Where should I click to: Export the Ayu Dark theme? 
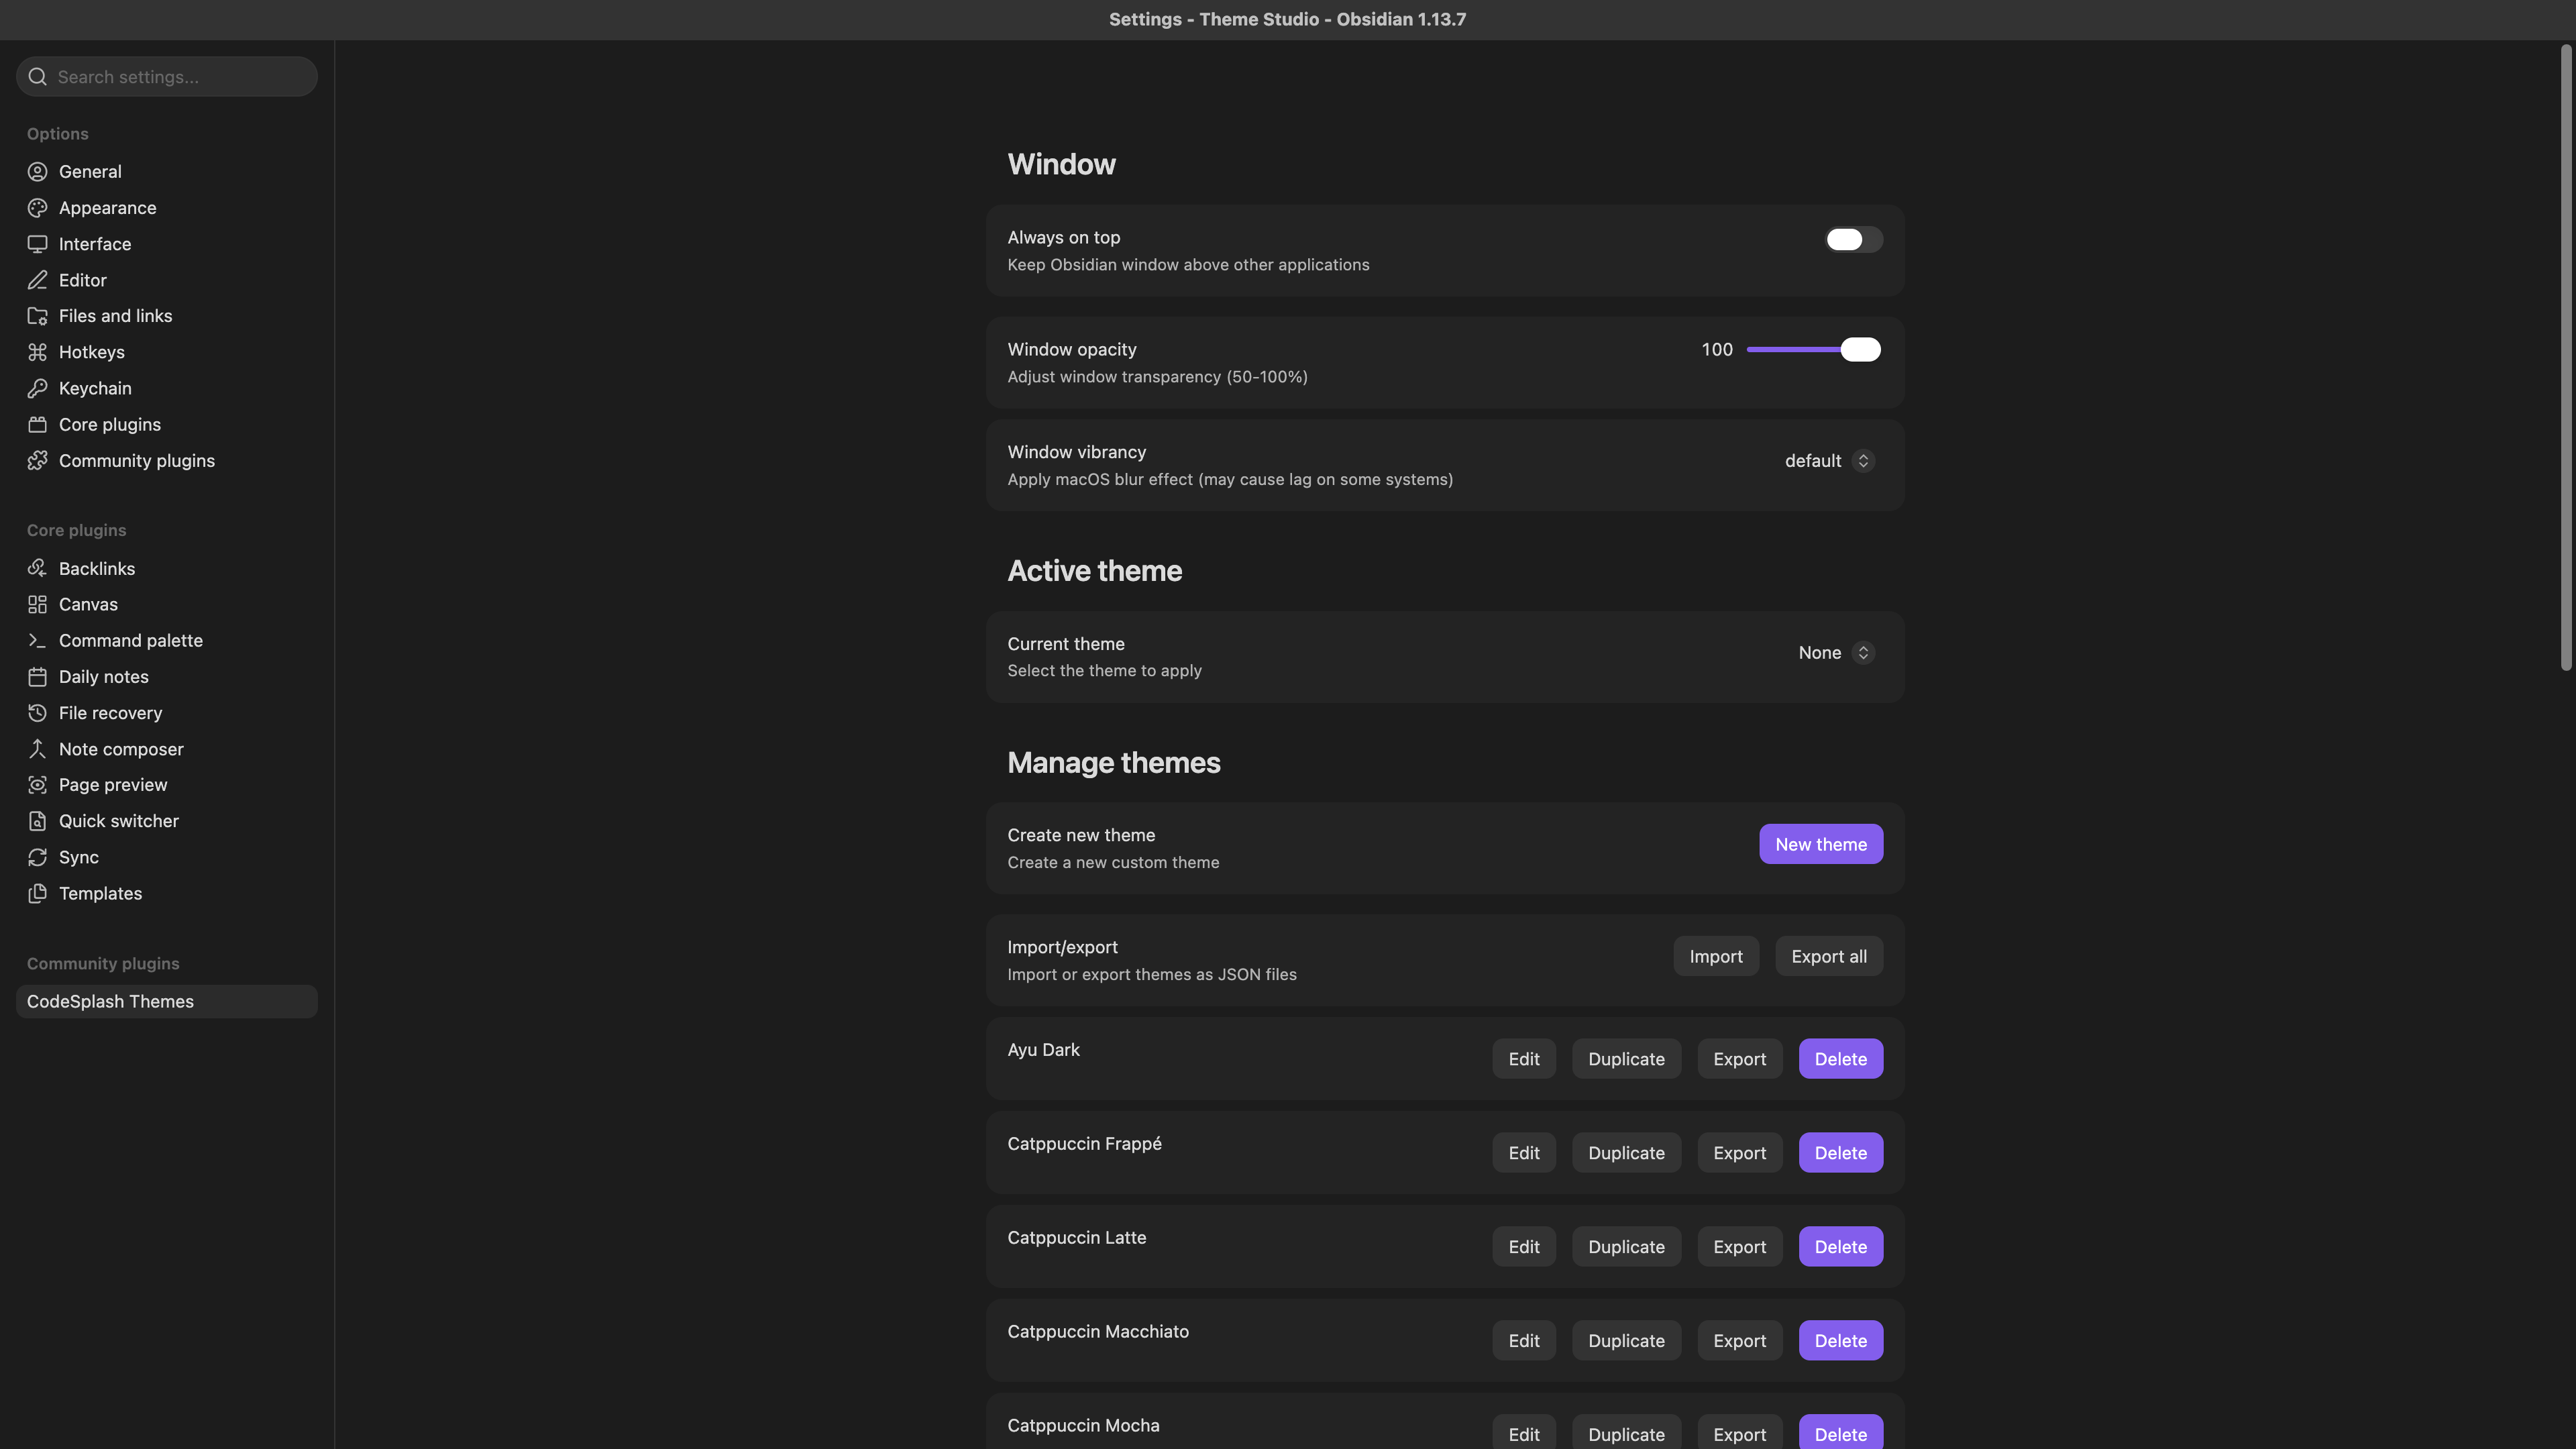[x=1739, y=1059]
